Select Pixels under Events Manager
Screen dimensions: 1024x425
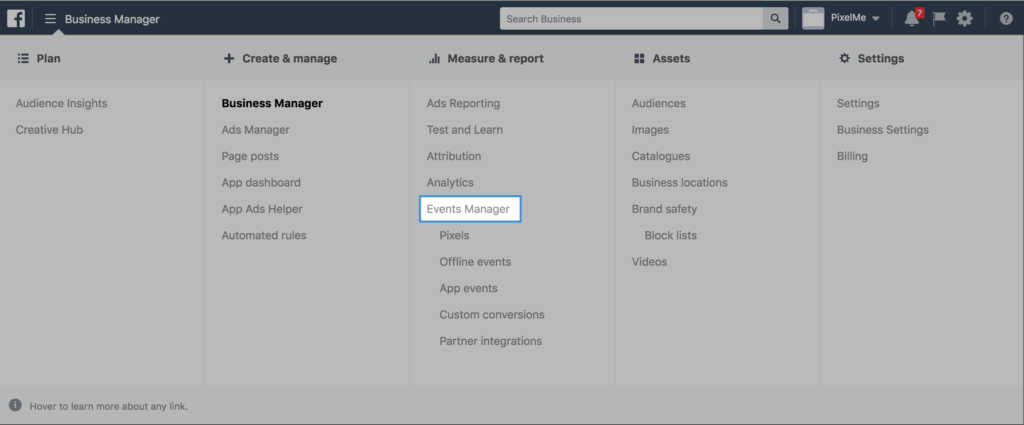coord(454,235)
